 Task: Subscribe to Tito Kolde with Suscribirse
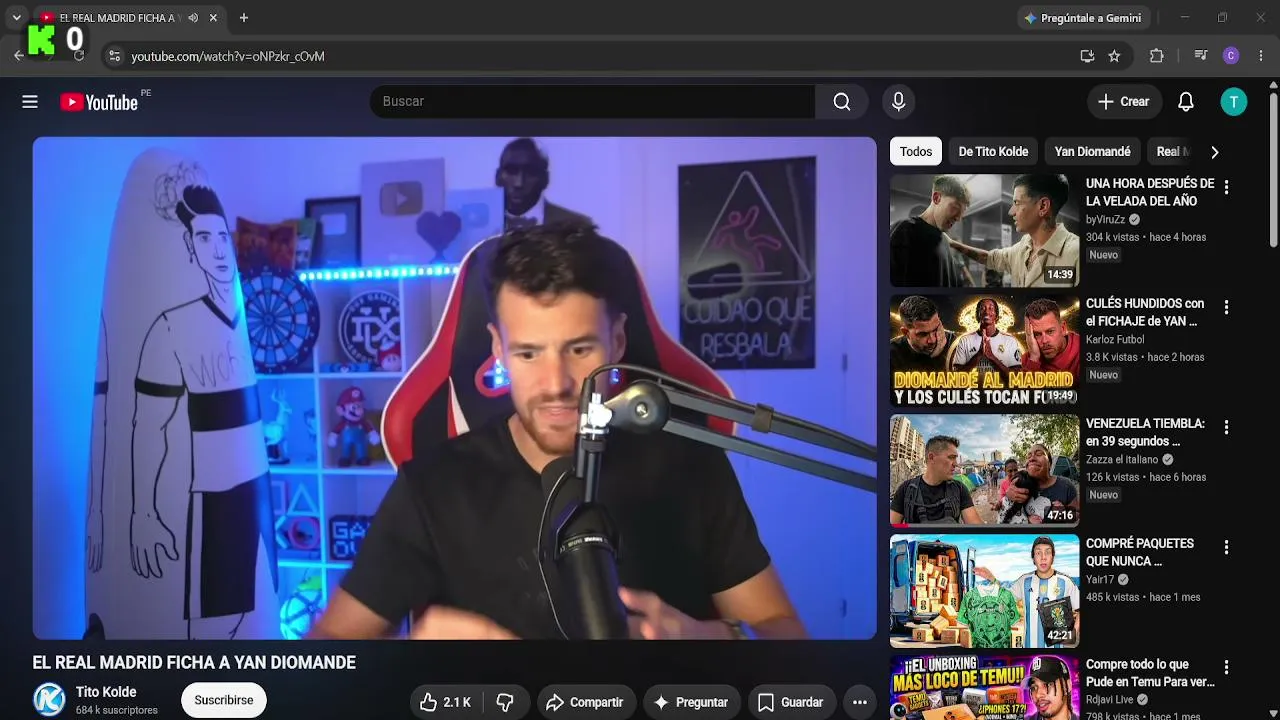pyautogui.click(x=224, y=700)
